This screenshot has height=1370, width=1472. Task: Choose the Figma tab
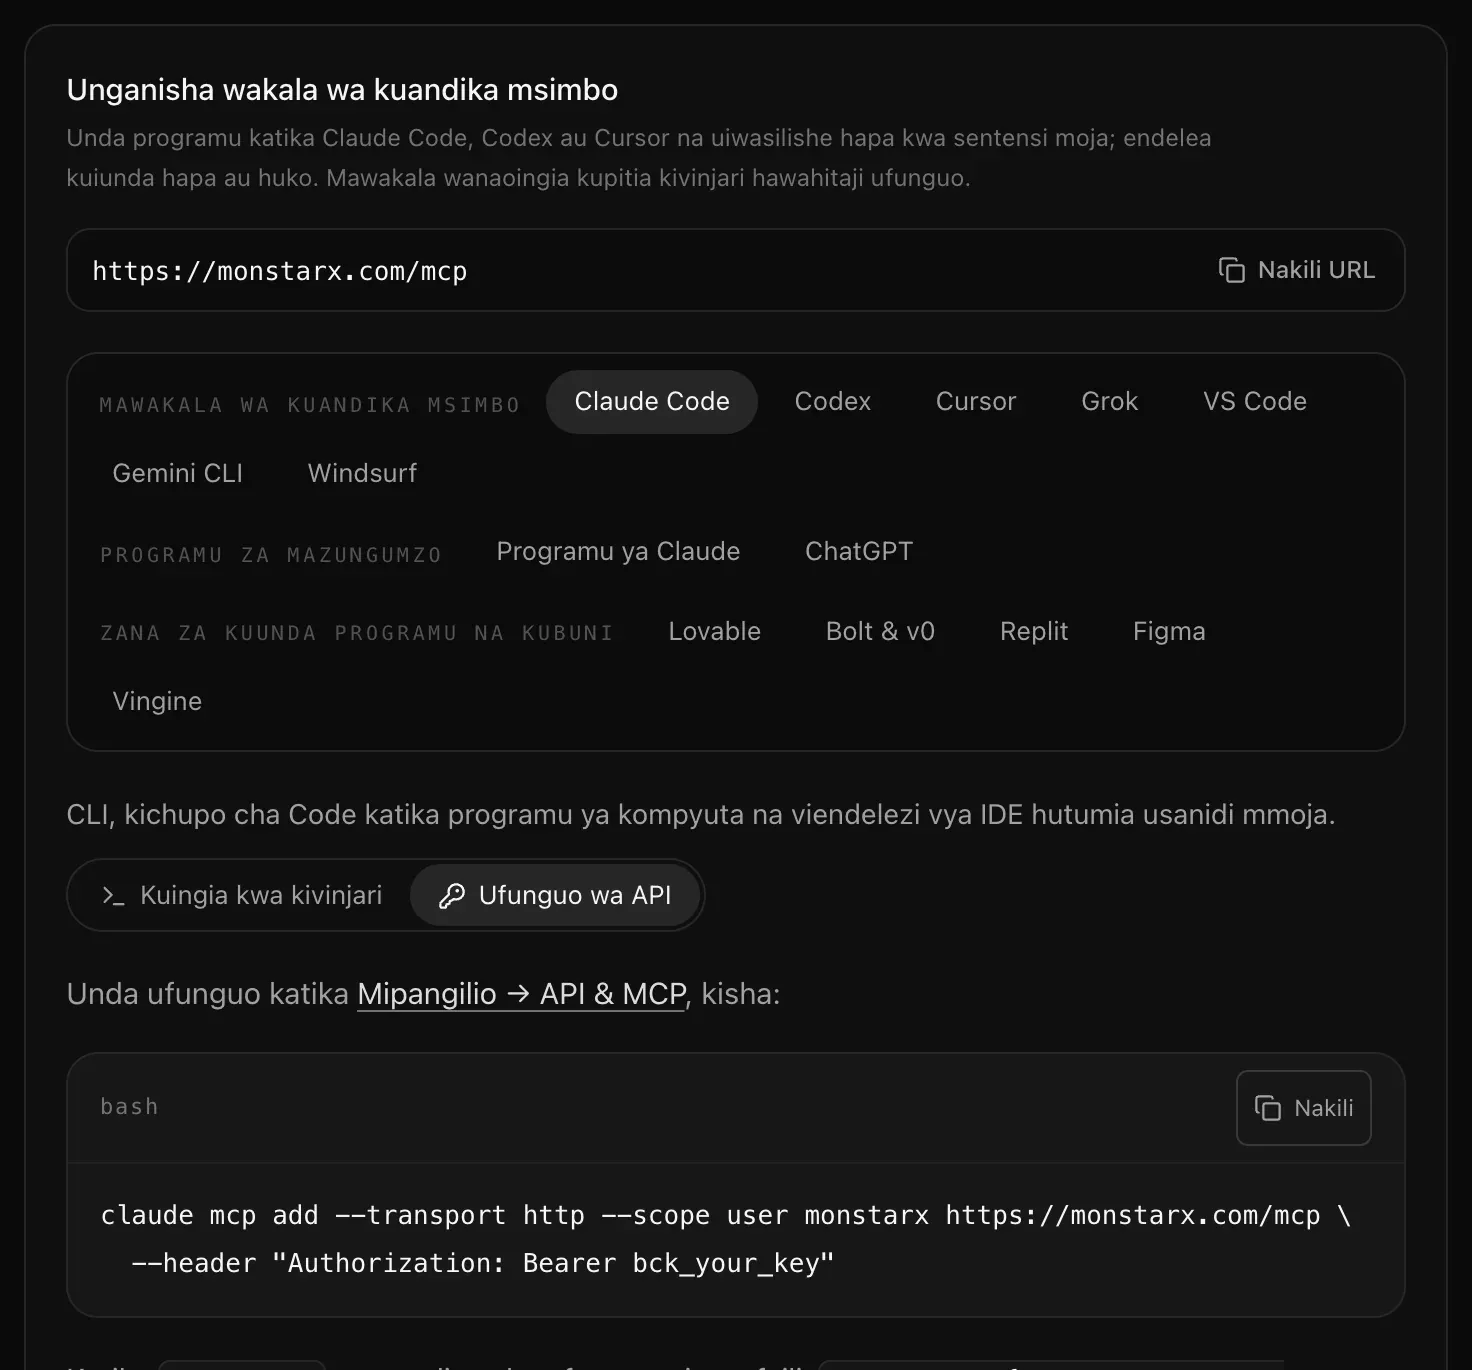pos(1169,631)
